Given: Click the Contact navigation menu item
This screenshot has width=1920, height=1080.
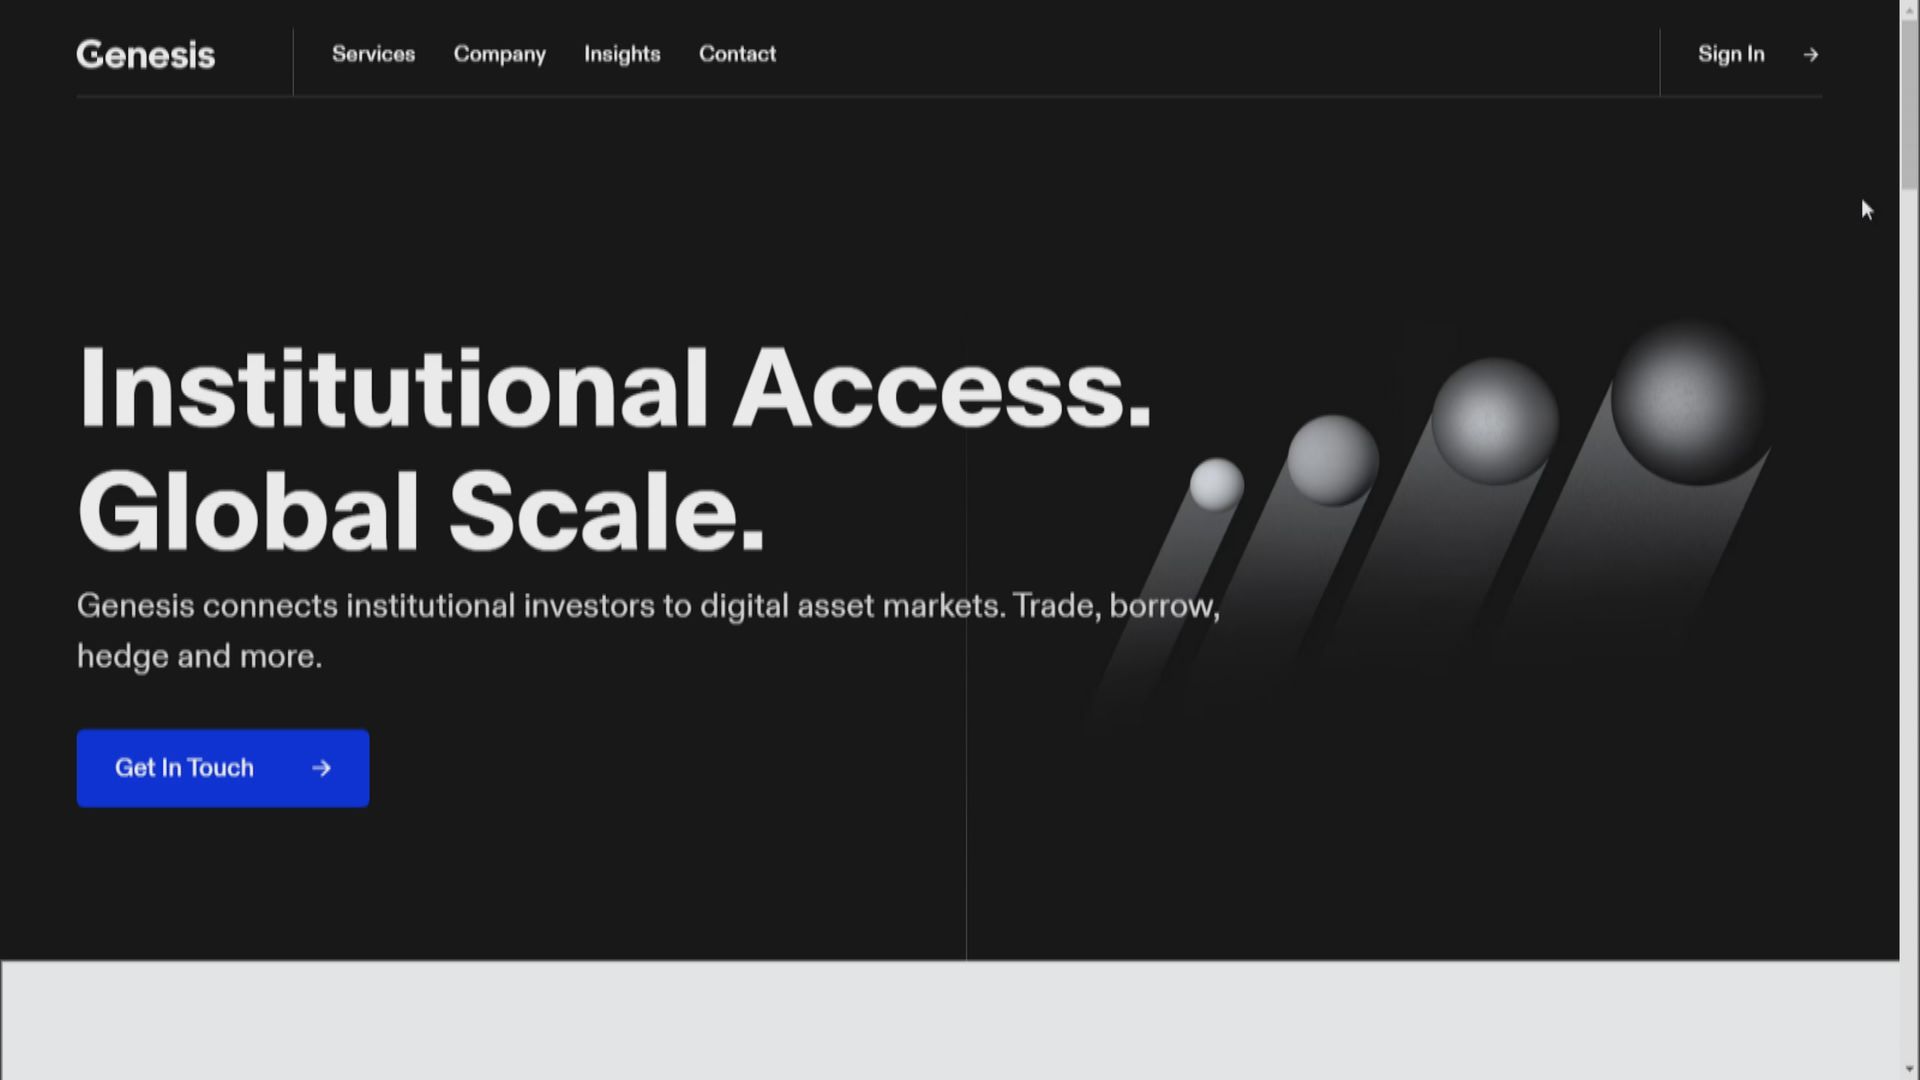Looking at the screenshot, I should (x=737, y=53).
